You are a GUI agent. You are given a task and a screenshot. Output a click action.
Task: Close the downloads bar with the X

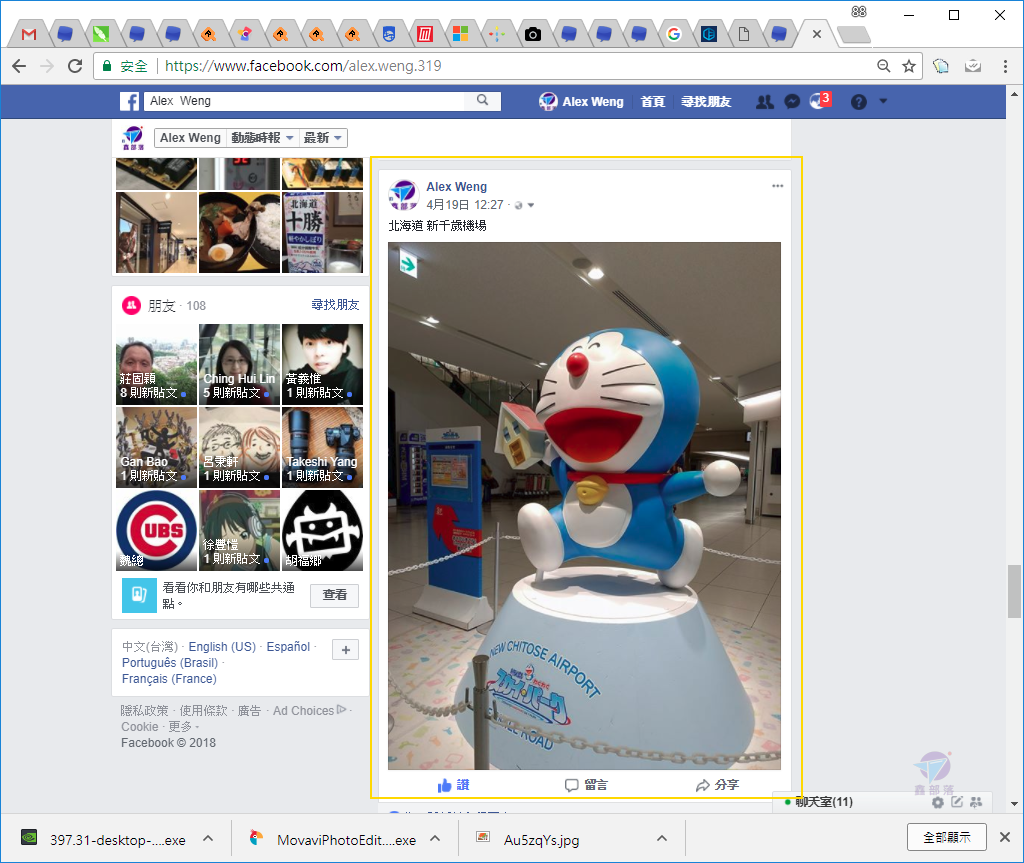click(1005, 837)
